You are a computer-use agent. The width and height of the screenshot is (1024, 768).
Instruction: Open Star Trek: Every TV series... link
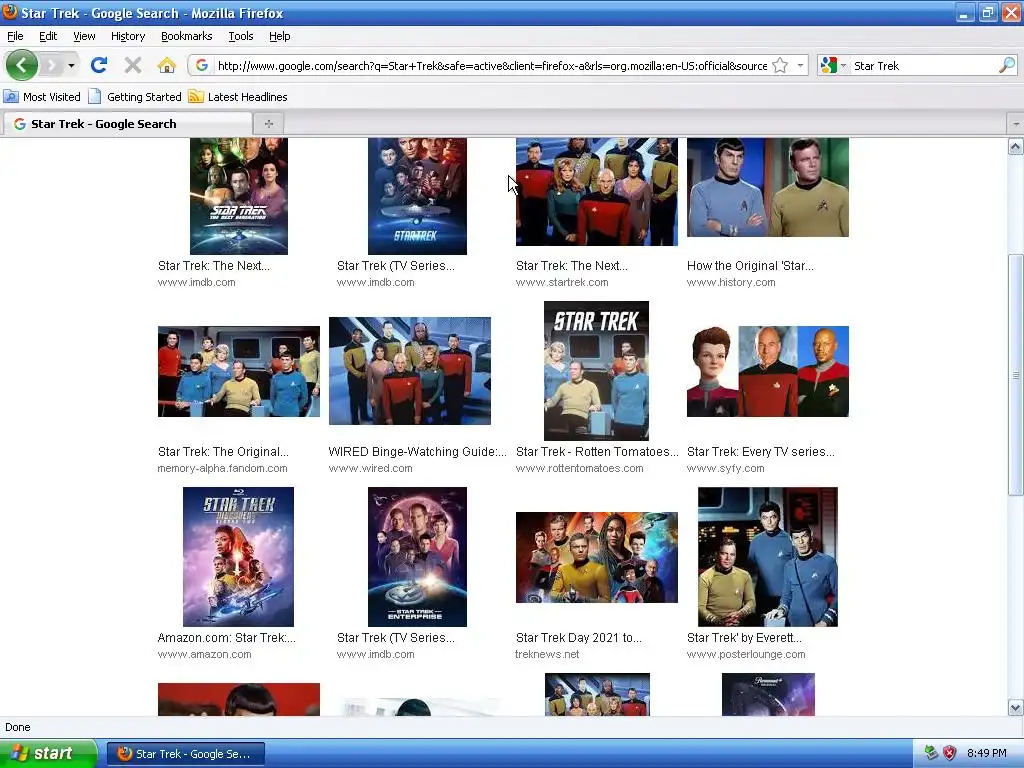click(760, 452)
